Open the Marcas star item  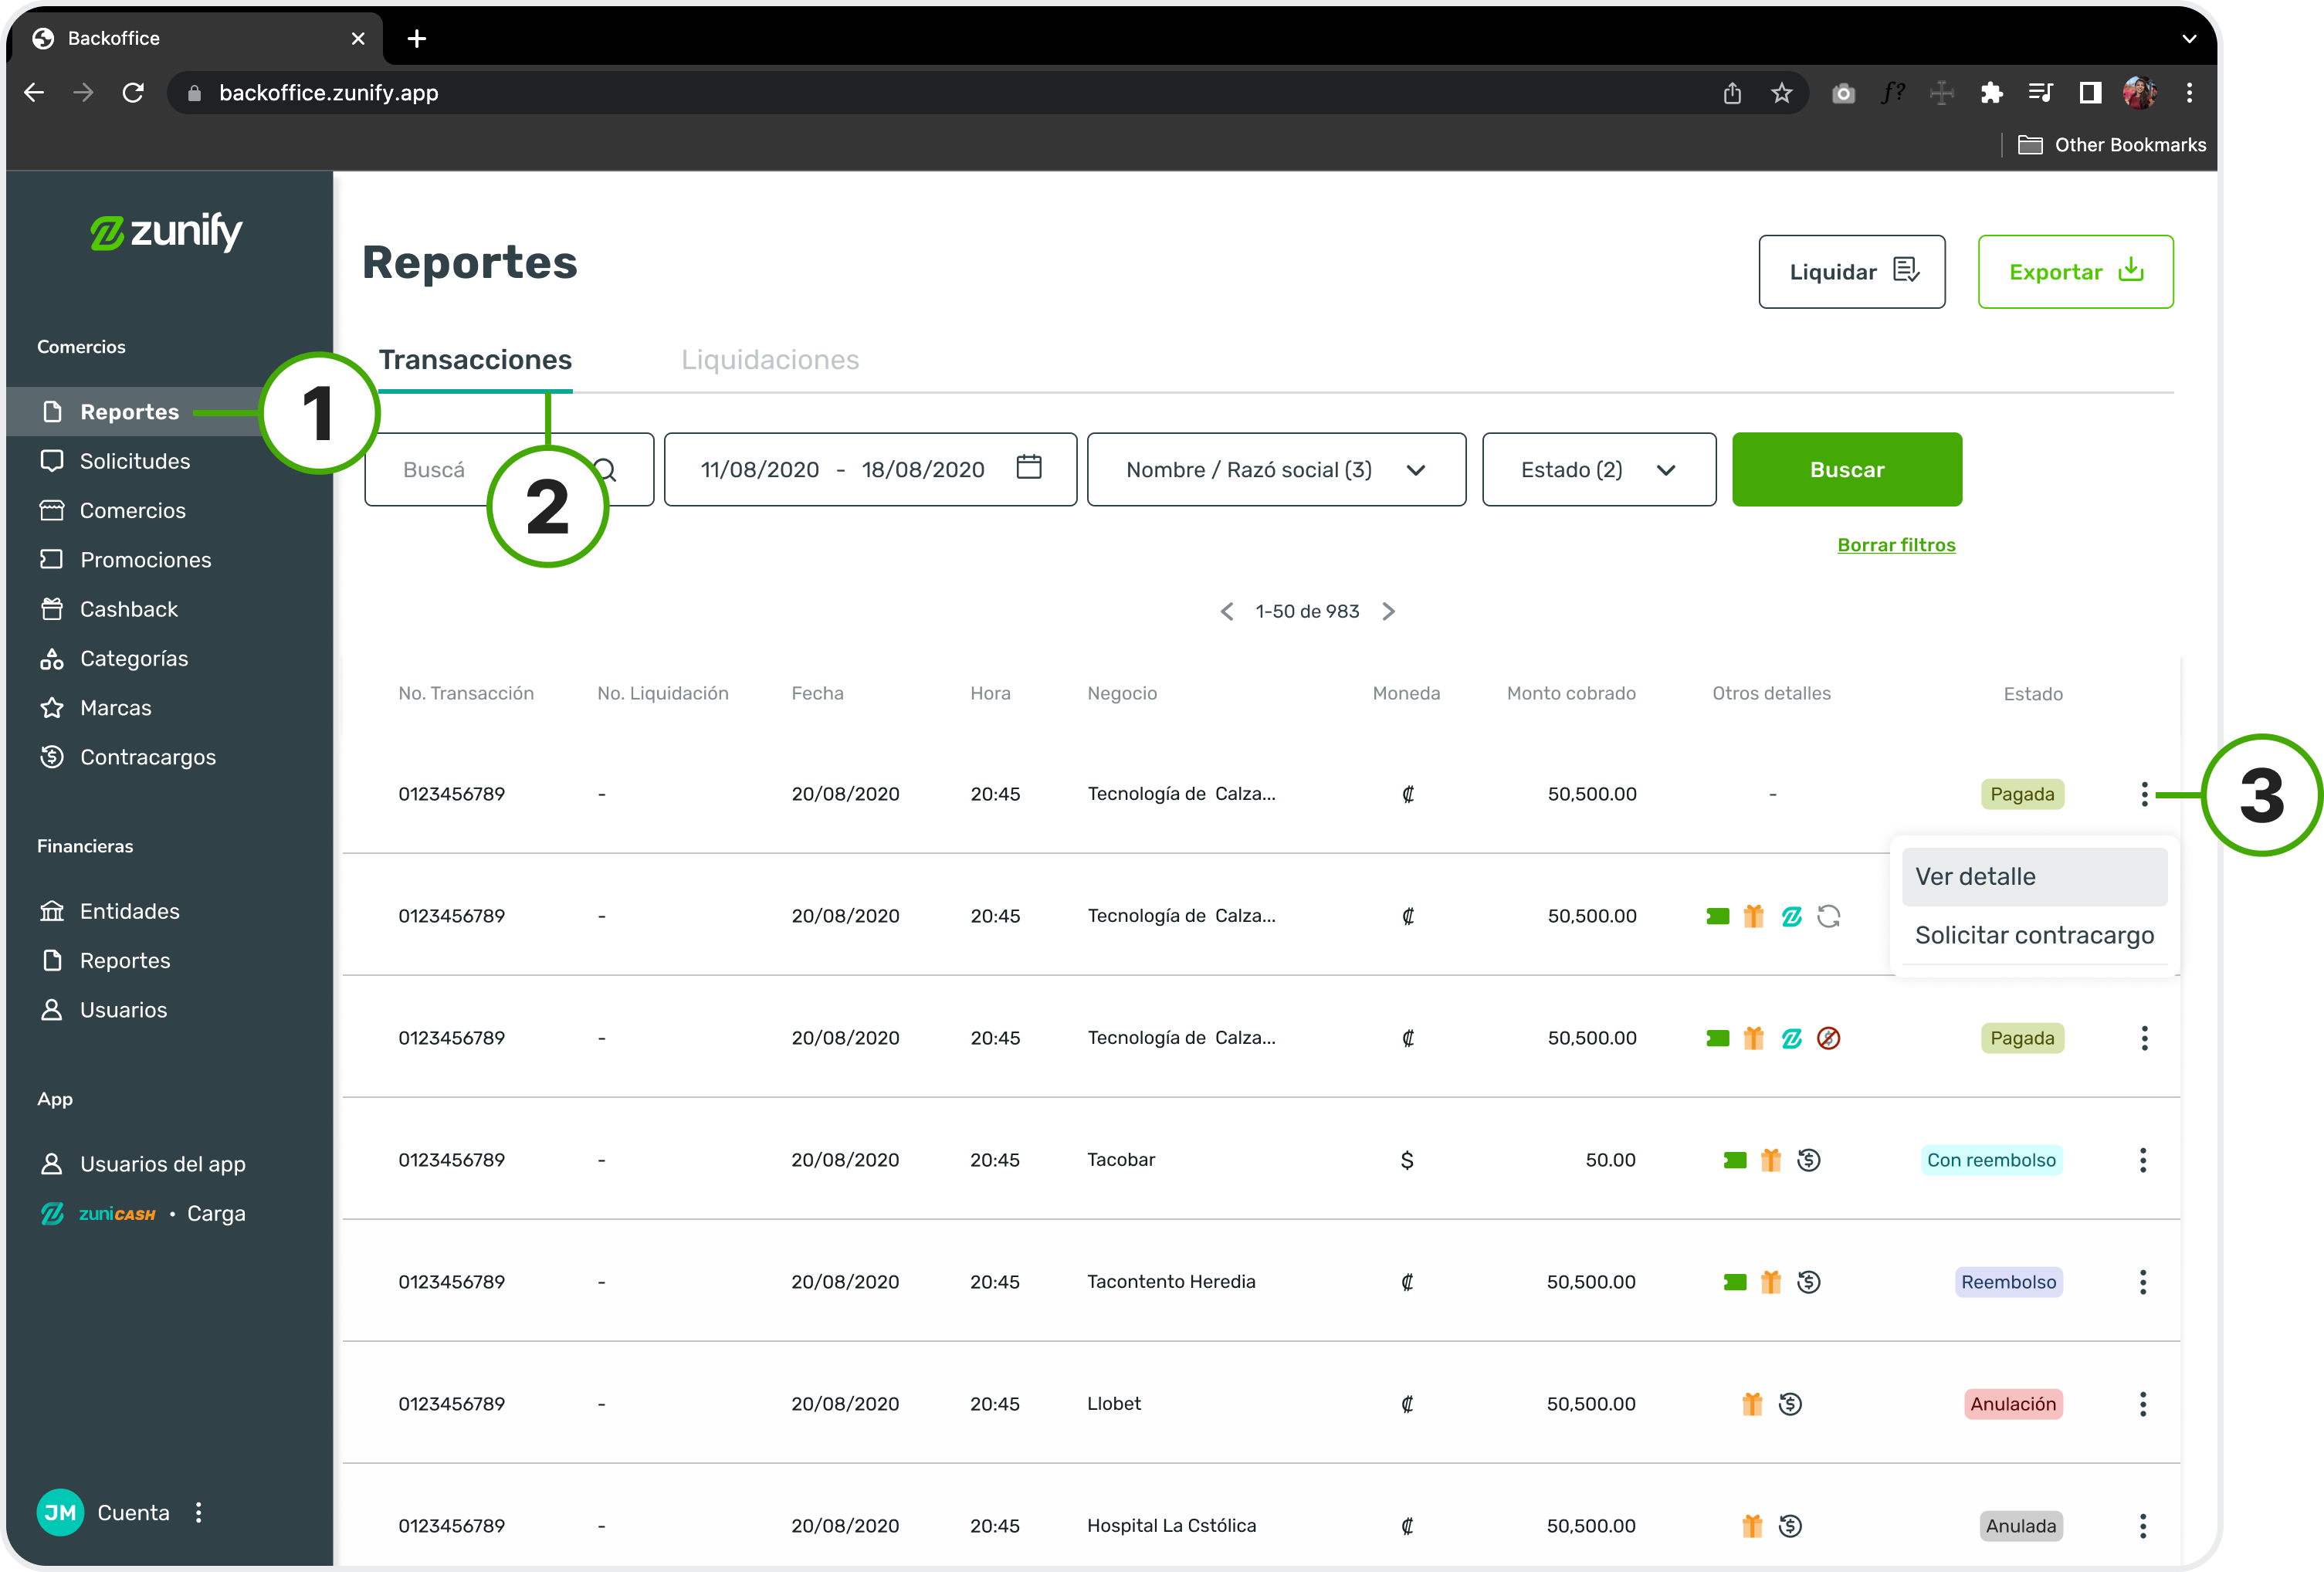[x=115, y=708]
